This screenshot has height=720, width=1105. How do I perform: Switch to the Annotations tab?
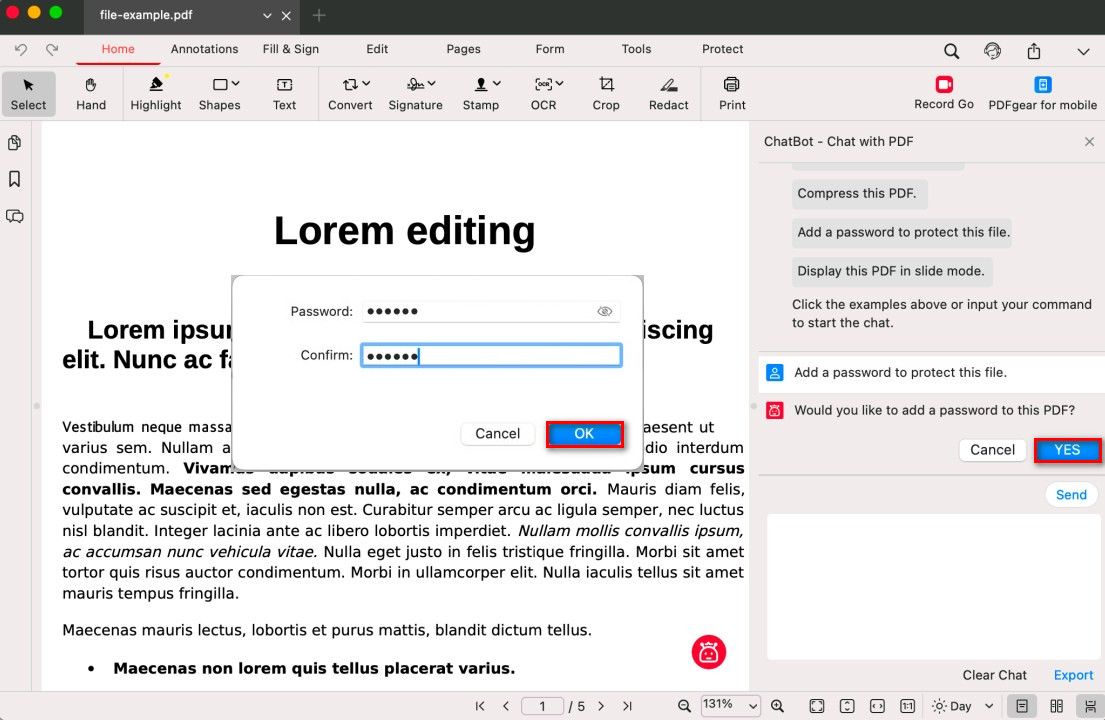204,49
